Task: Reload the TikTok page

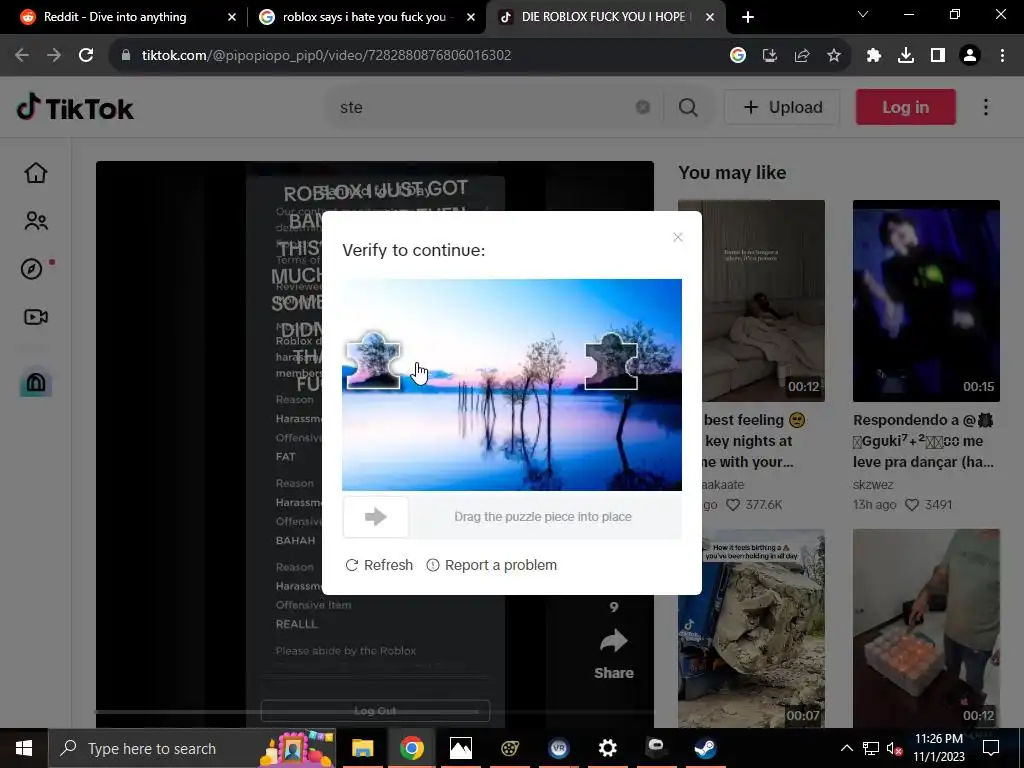Action: (86, 56)
